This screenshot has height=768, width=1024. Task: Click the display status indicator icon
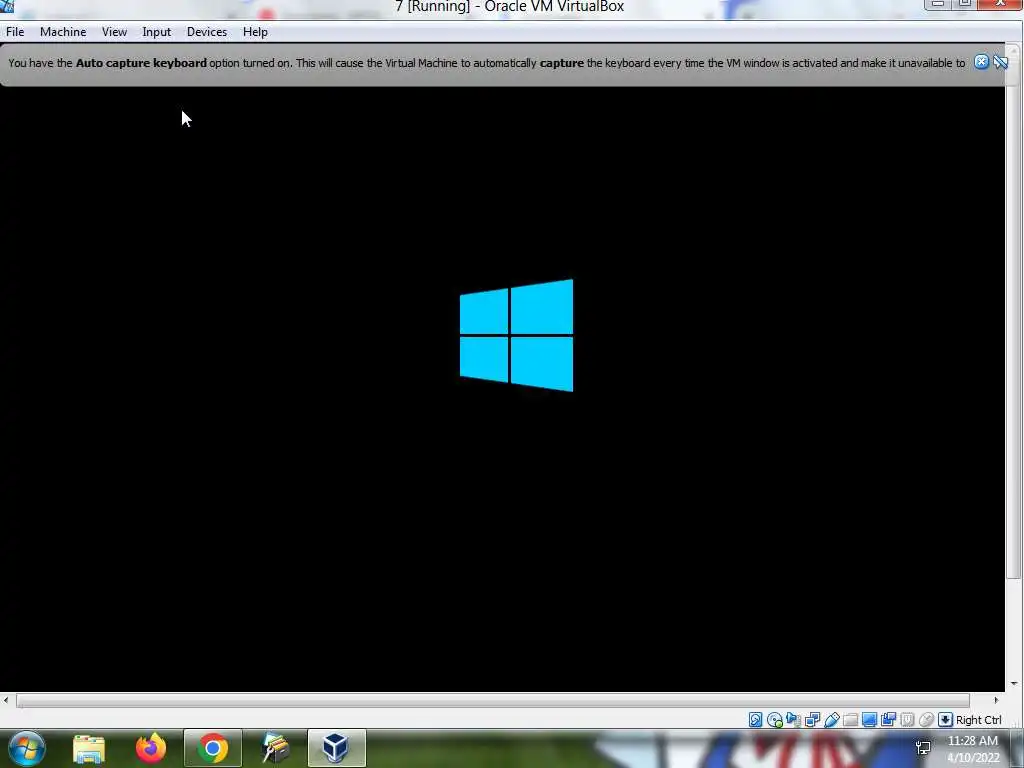[869, 720]
